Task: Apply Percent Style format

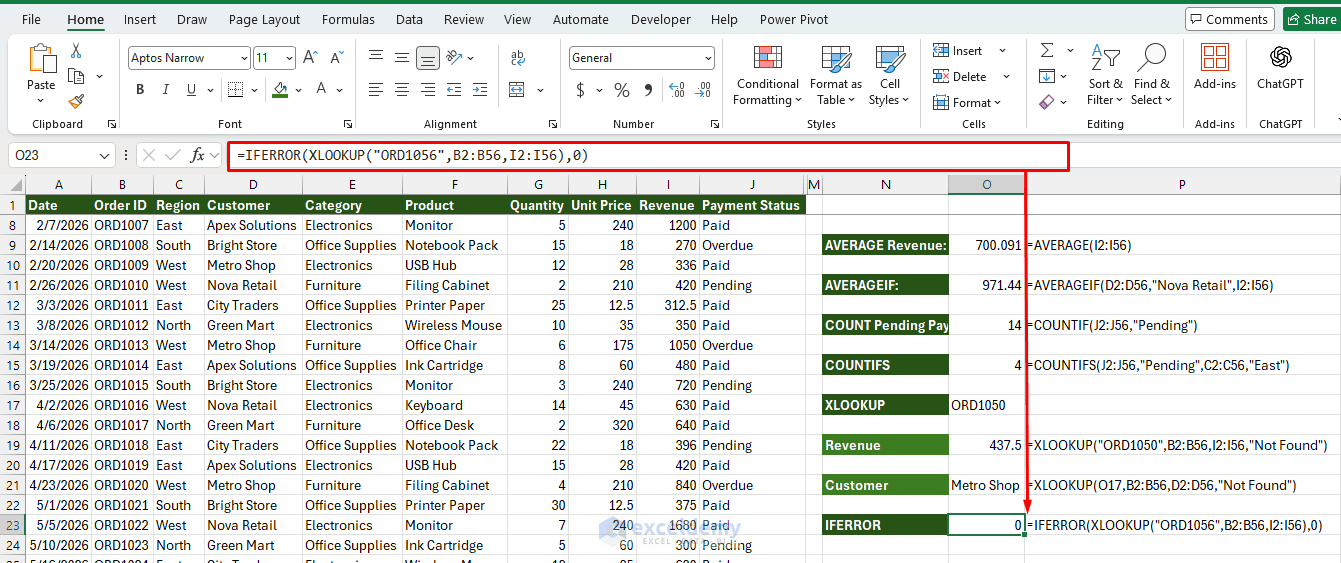Action: [622, 90]
